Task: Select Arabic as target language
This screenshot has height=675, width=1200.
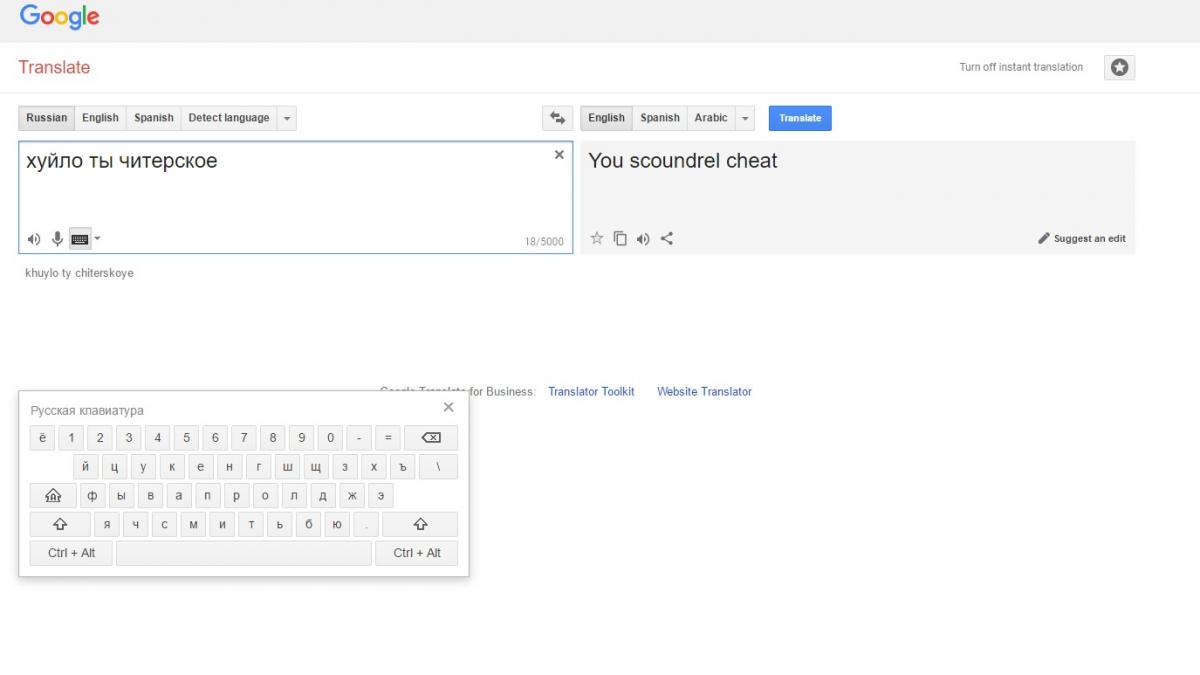Action: [x=711, y=118]
